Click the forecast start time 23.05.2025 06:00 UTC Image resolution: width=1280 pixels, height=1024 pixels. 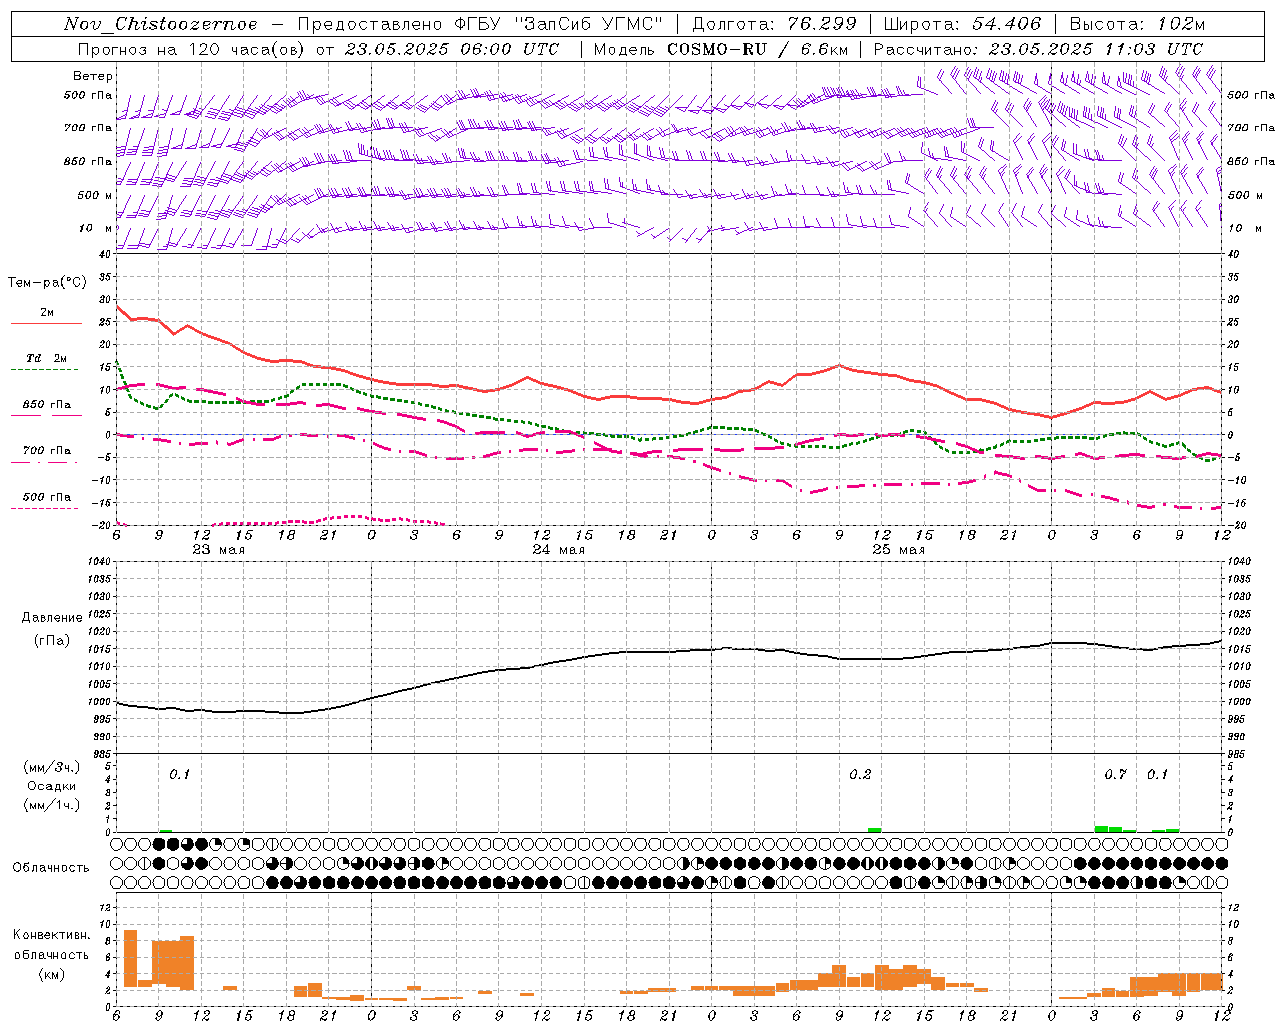click(x=452, y=49)
